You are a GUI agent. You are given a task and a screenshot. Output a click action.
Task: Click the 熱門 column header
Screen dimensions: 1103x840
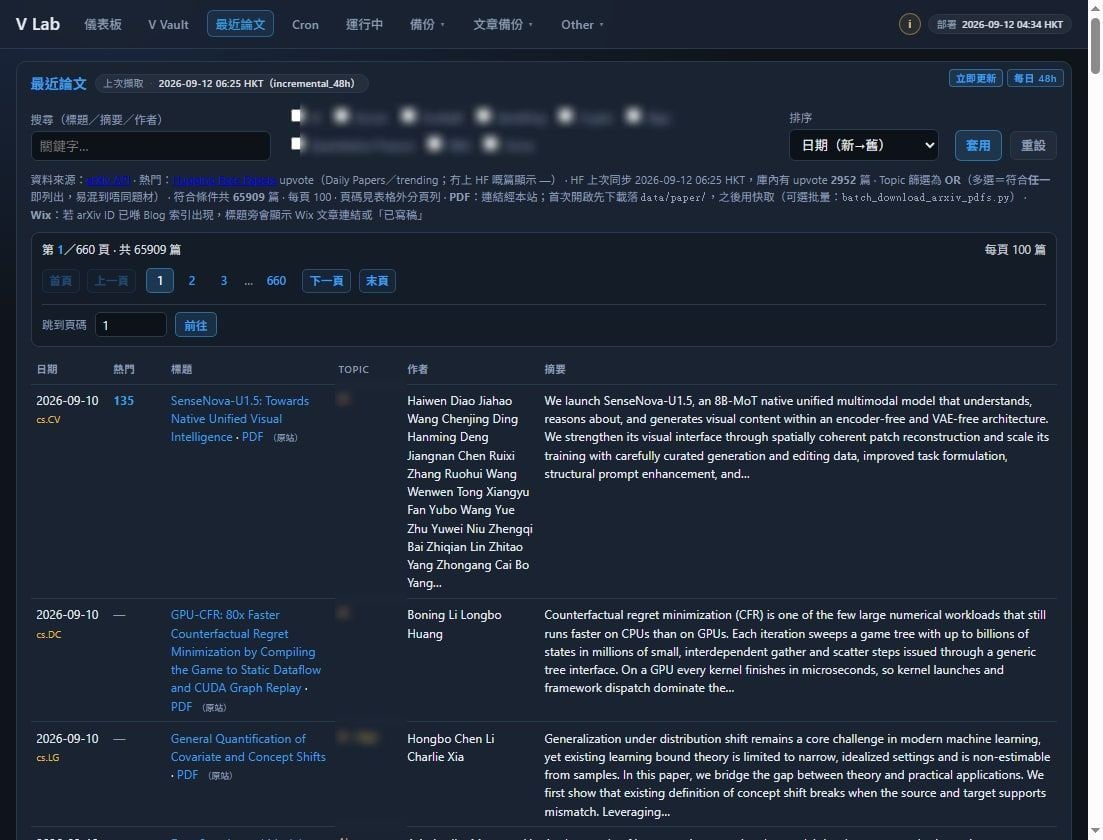124,369
